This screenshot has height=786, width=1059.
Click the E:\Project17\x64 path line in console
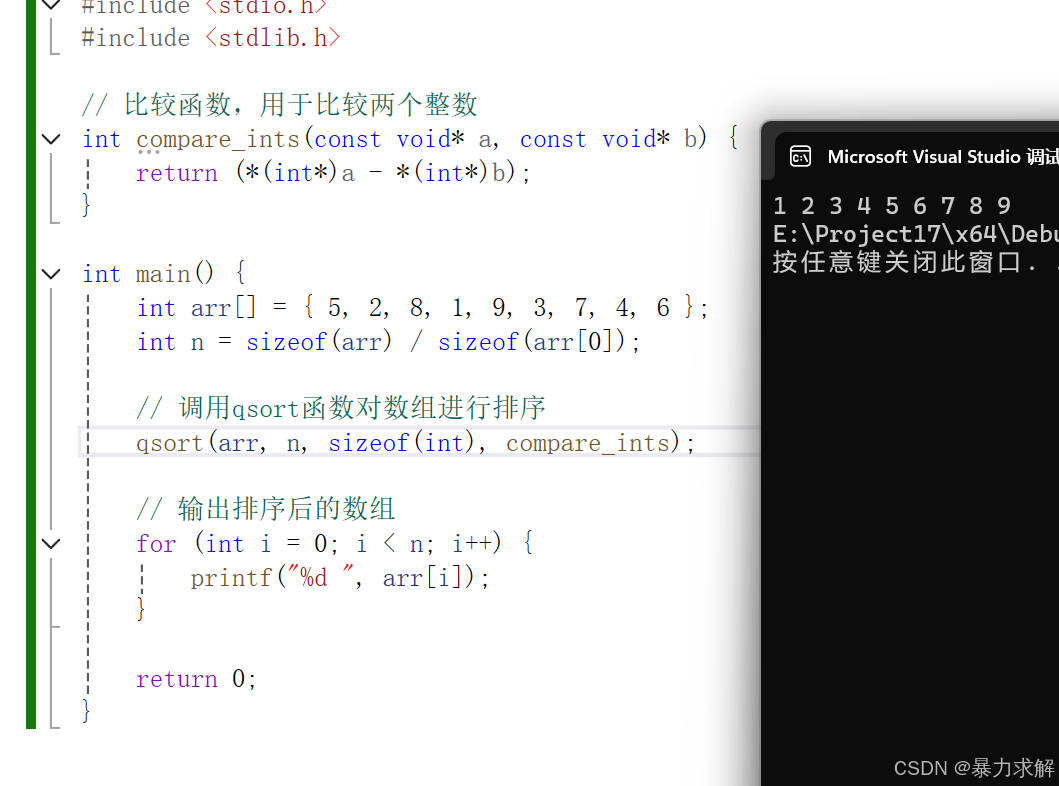[915, 234]
